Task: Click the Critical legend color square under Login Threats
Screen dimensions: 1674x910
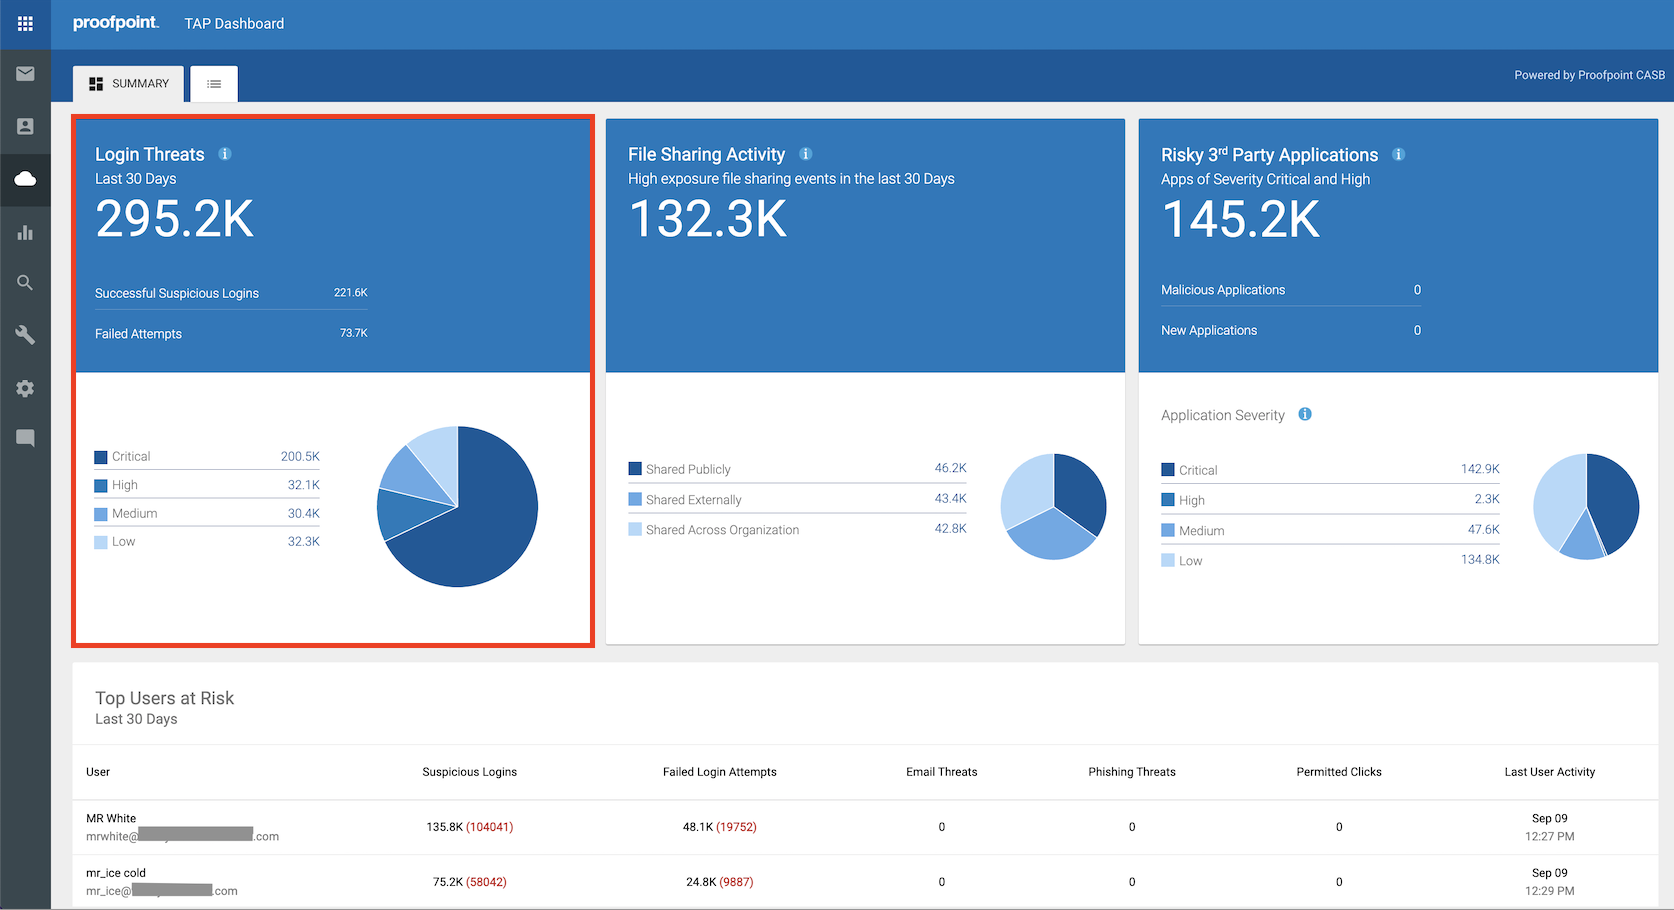Action: point(99,456)
